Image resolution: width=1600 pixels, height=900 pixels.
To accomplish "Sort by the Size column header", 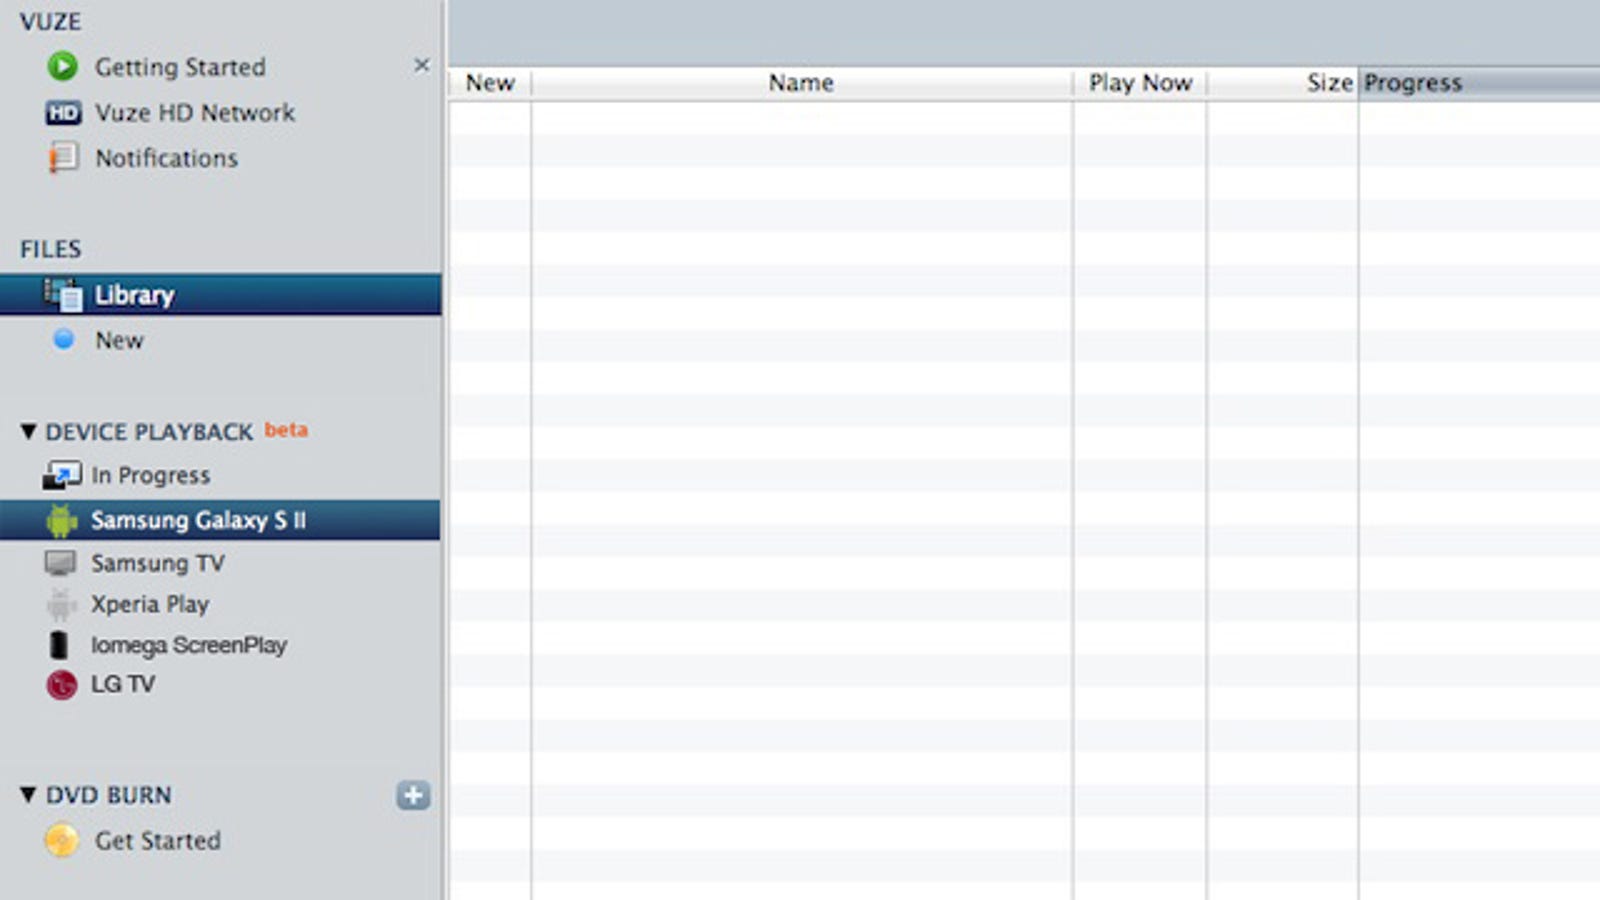I will tap(1283, 83).
